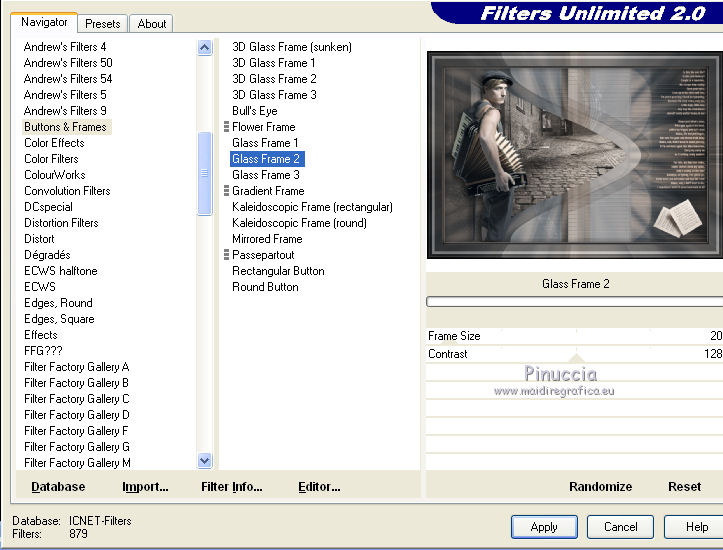Viewport: 723px width, 550px height.
Task: Choose Bull's Eye filter
Action: [x=255, y=111]
